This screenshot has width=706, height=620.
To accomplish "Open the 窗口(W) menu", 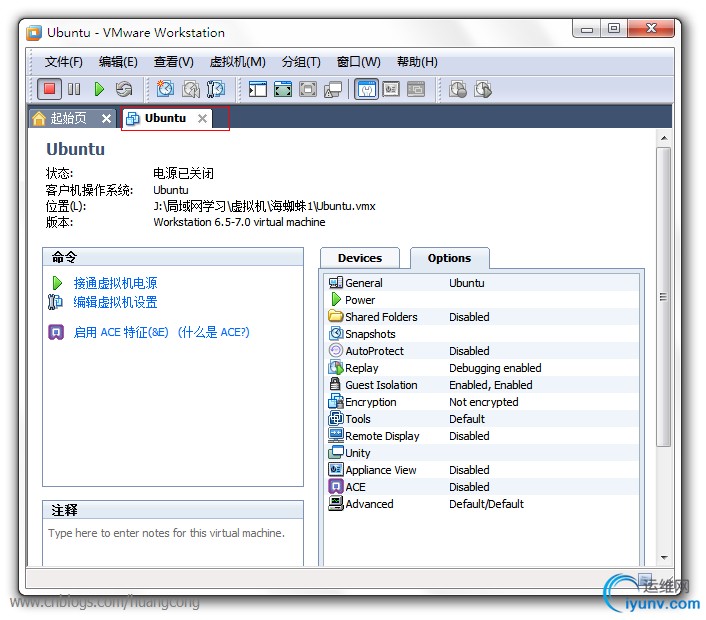I will pyautogui.click(x=358, y=62).
